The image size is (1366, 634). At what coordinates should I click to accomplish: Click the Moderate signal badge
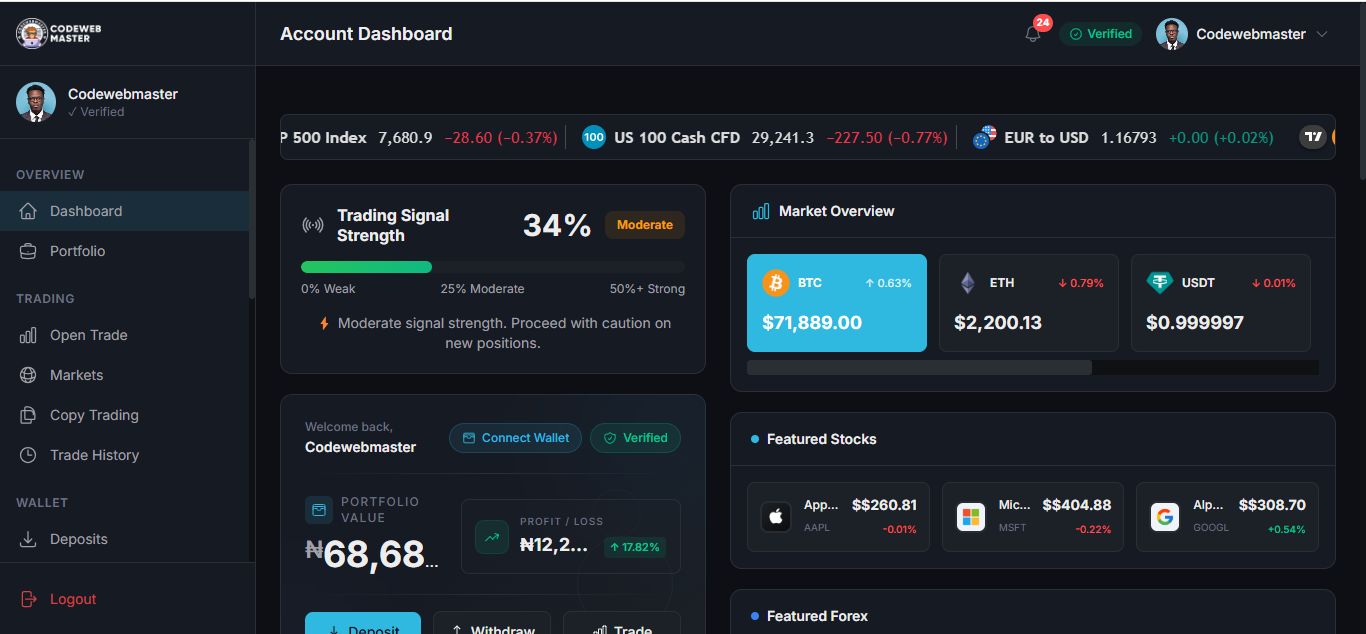pyautogui.click(x=645, y=225)
